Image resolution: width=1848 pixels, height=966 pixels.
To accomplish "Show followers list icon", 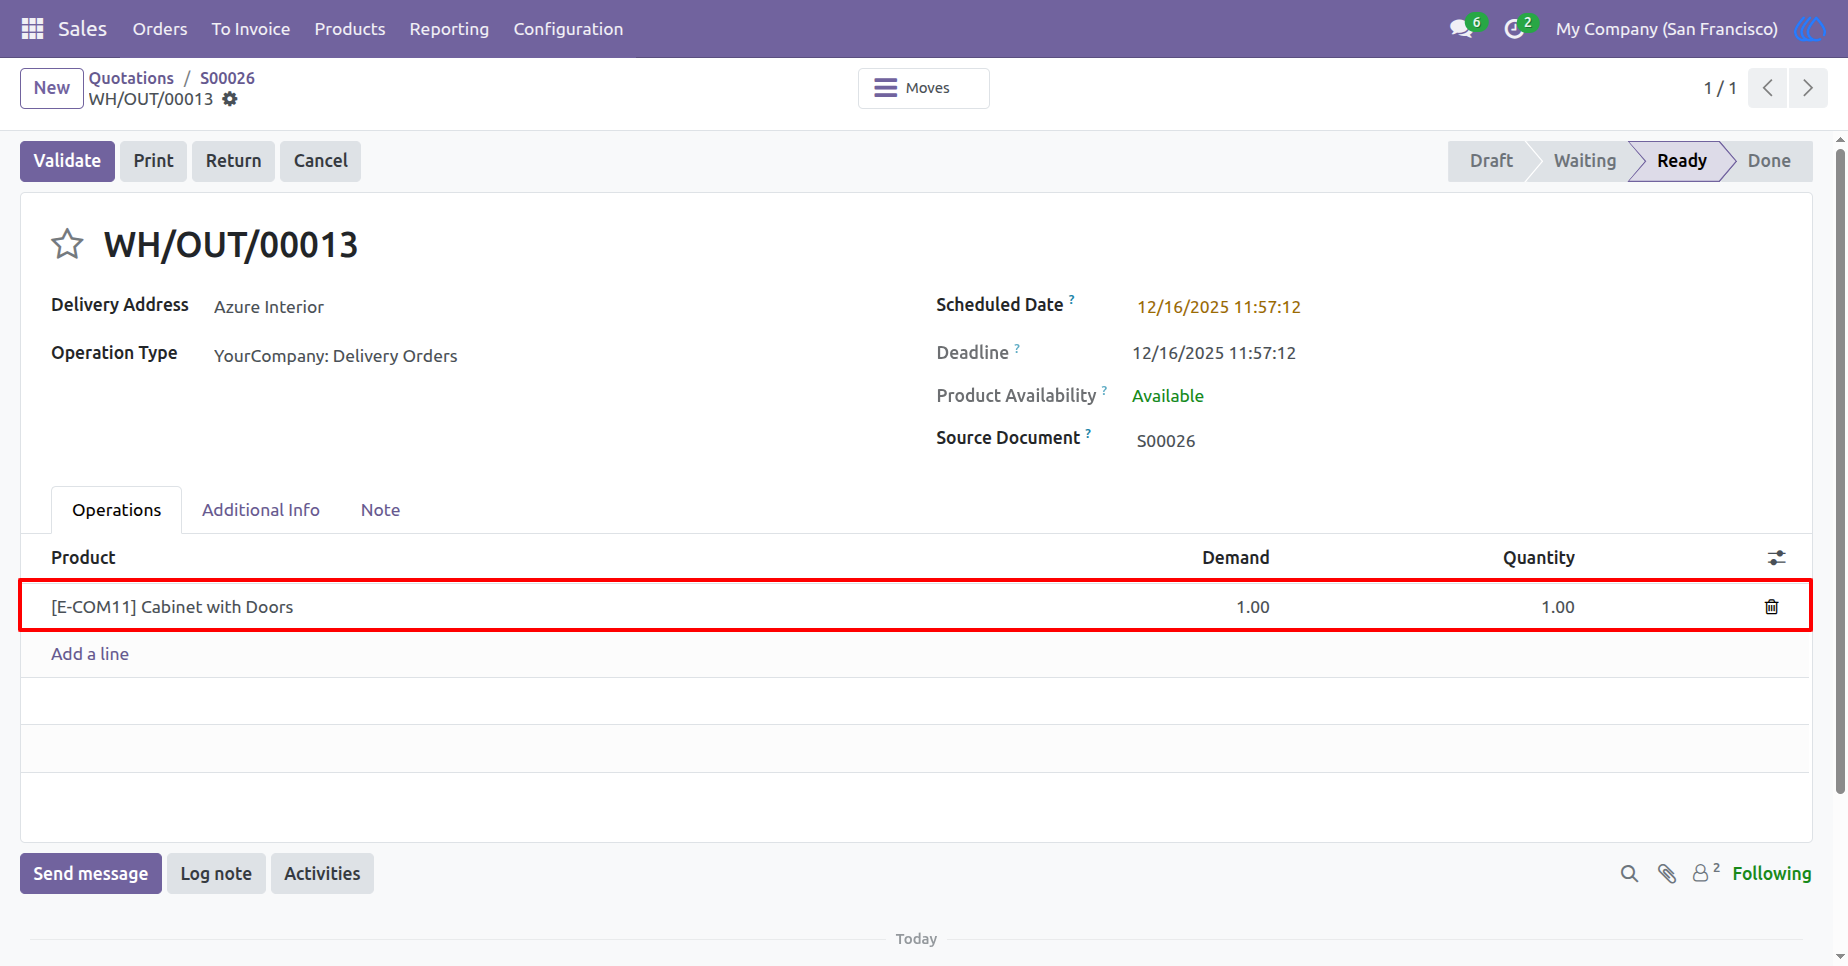I will pyautogui.click(x=1705, y=873).
